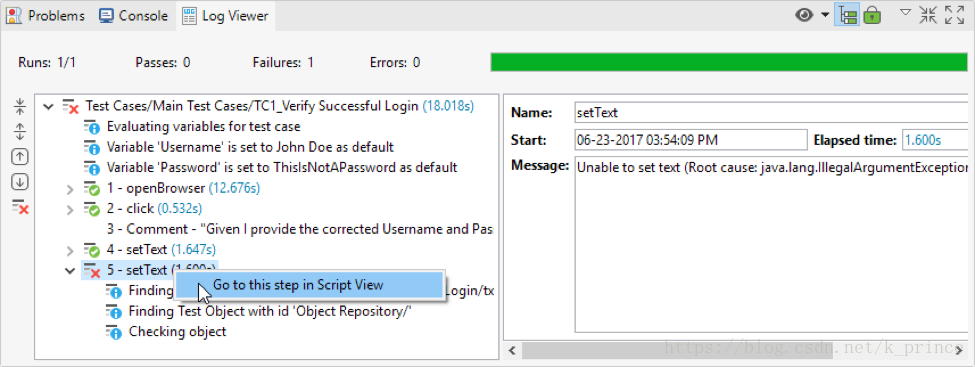Go to previous failure with up arrow
The height and width of the screenshot is (367, 975).
click(20, 157)
